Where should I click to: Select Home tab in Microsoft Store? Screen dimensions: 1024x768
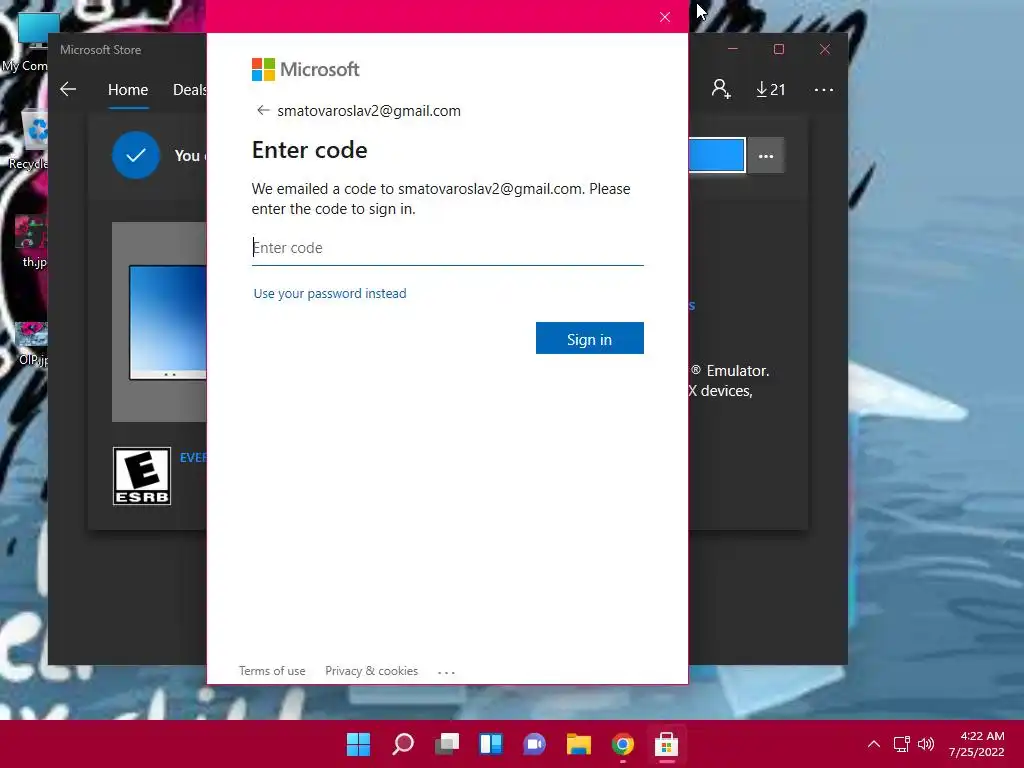(128, 89)
